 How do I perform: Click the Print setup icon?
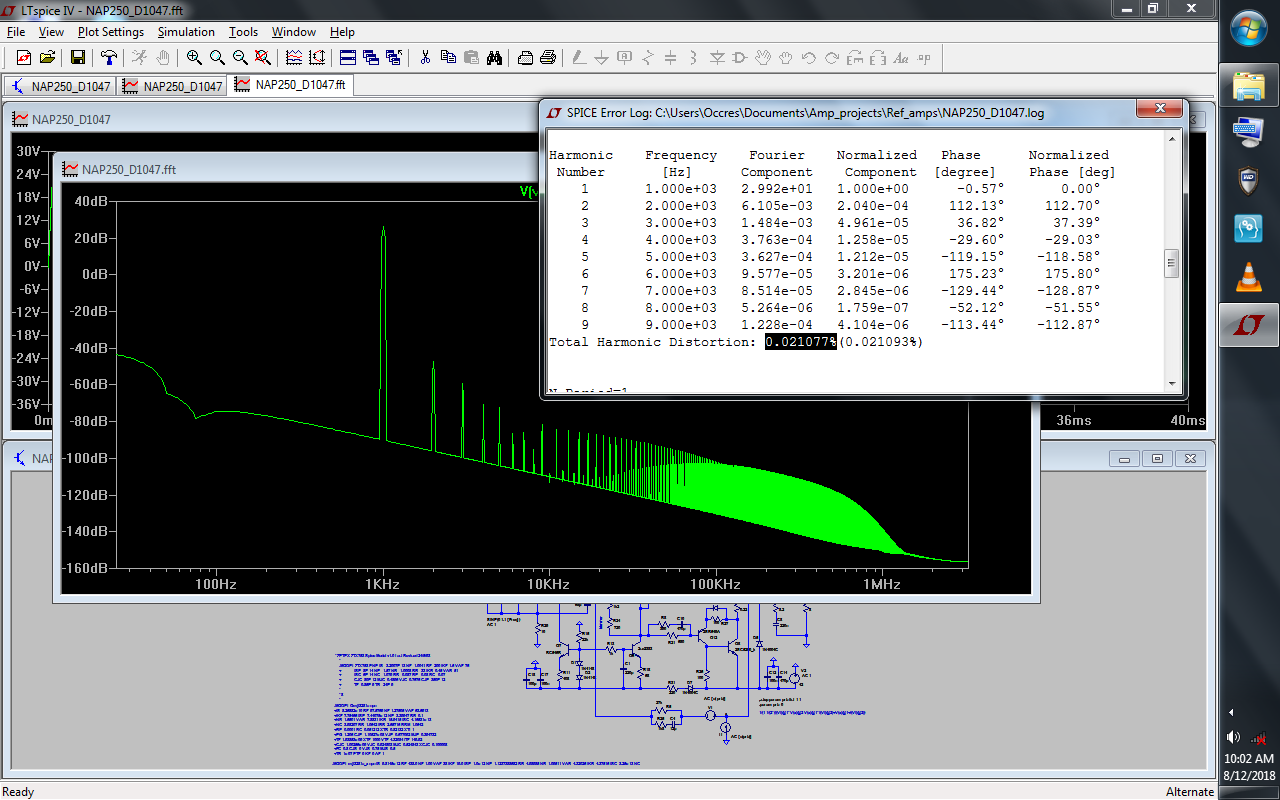click(525, 57)
